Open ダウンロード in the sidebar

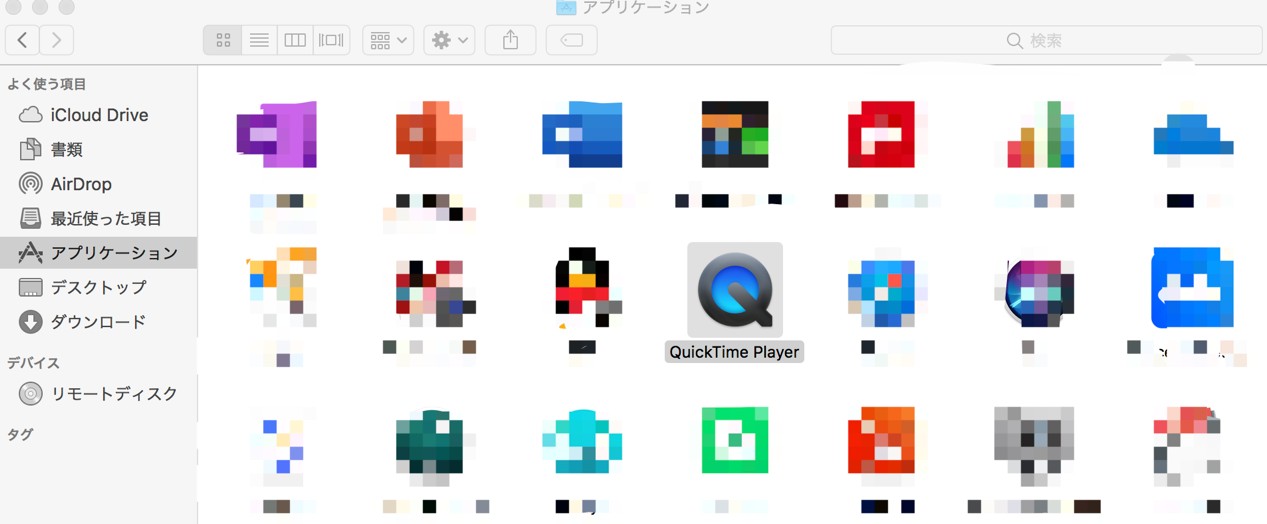point(98,322)
